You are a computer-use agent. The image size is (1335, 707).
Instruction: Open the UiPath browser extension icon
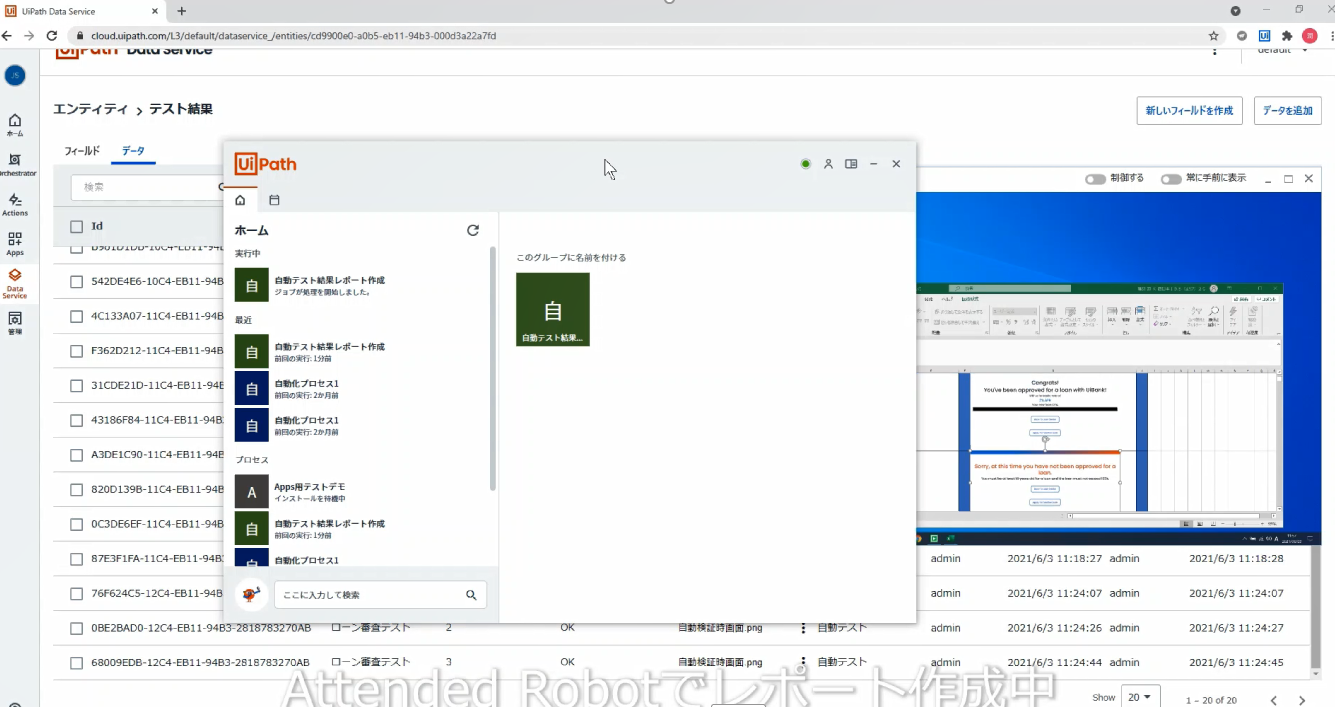click(x=1264, y=36)
